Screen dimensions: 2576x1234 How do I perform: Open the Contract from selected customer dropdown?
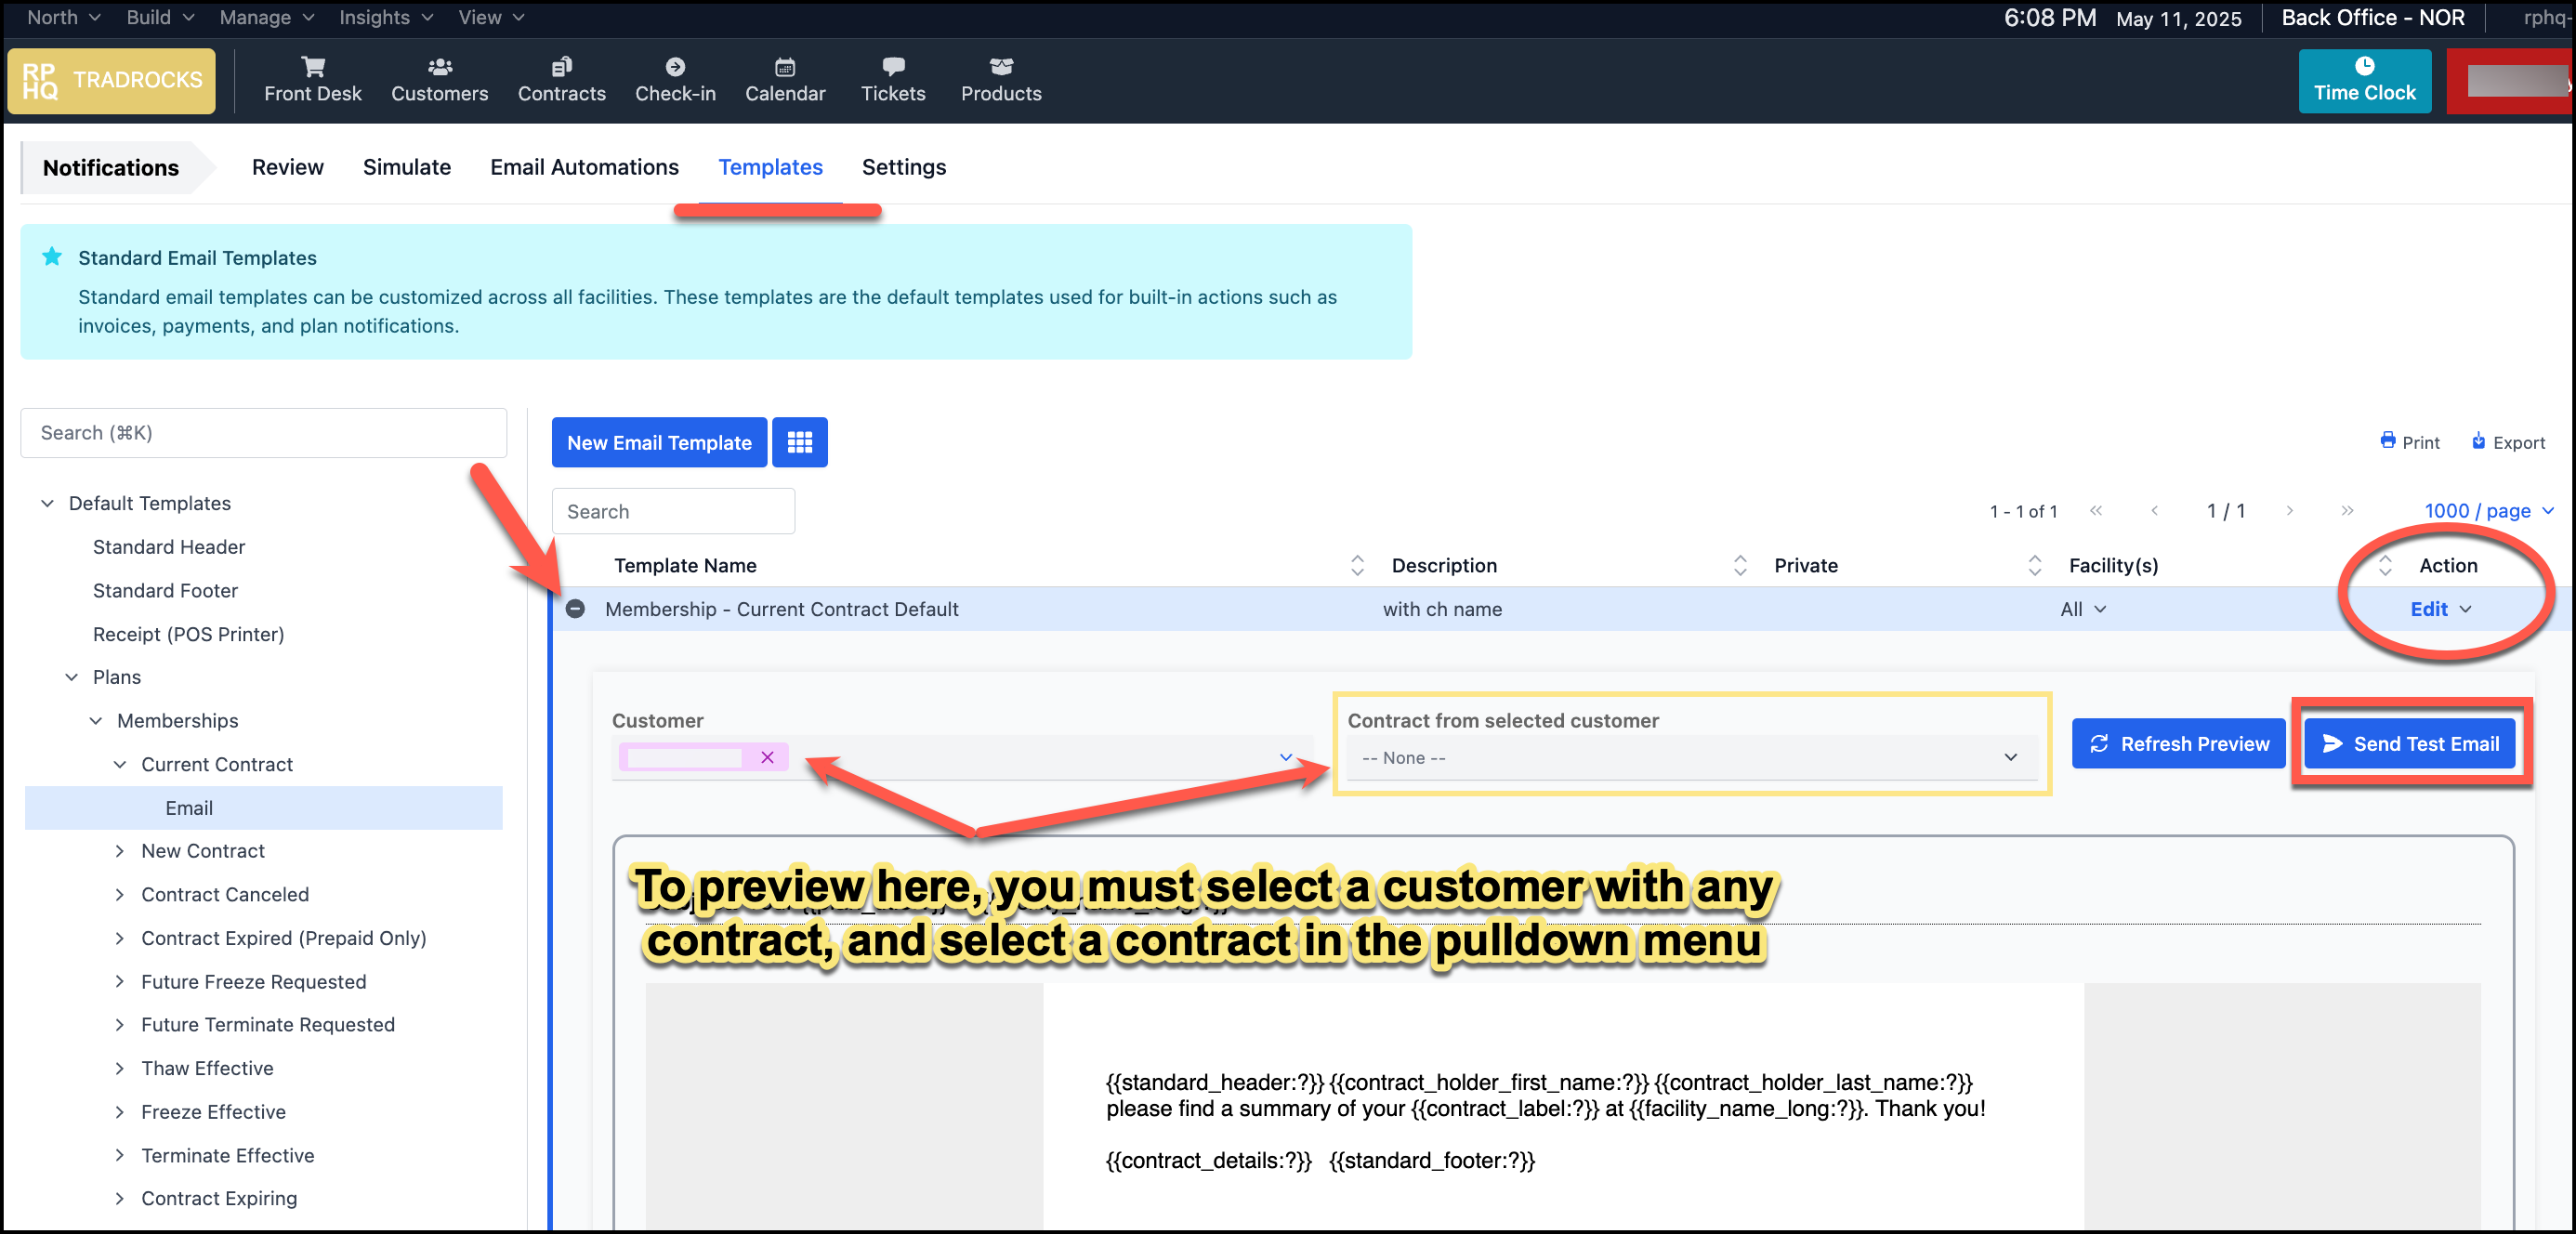click(x=1690, y=758)
